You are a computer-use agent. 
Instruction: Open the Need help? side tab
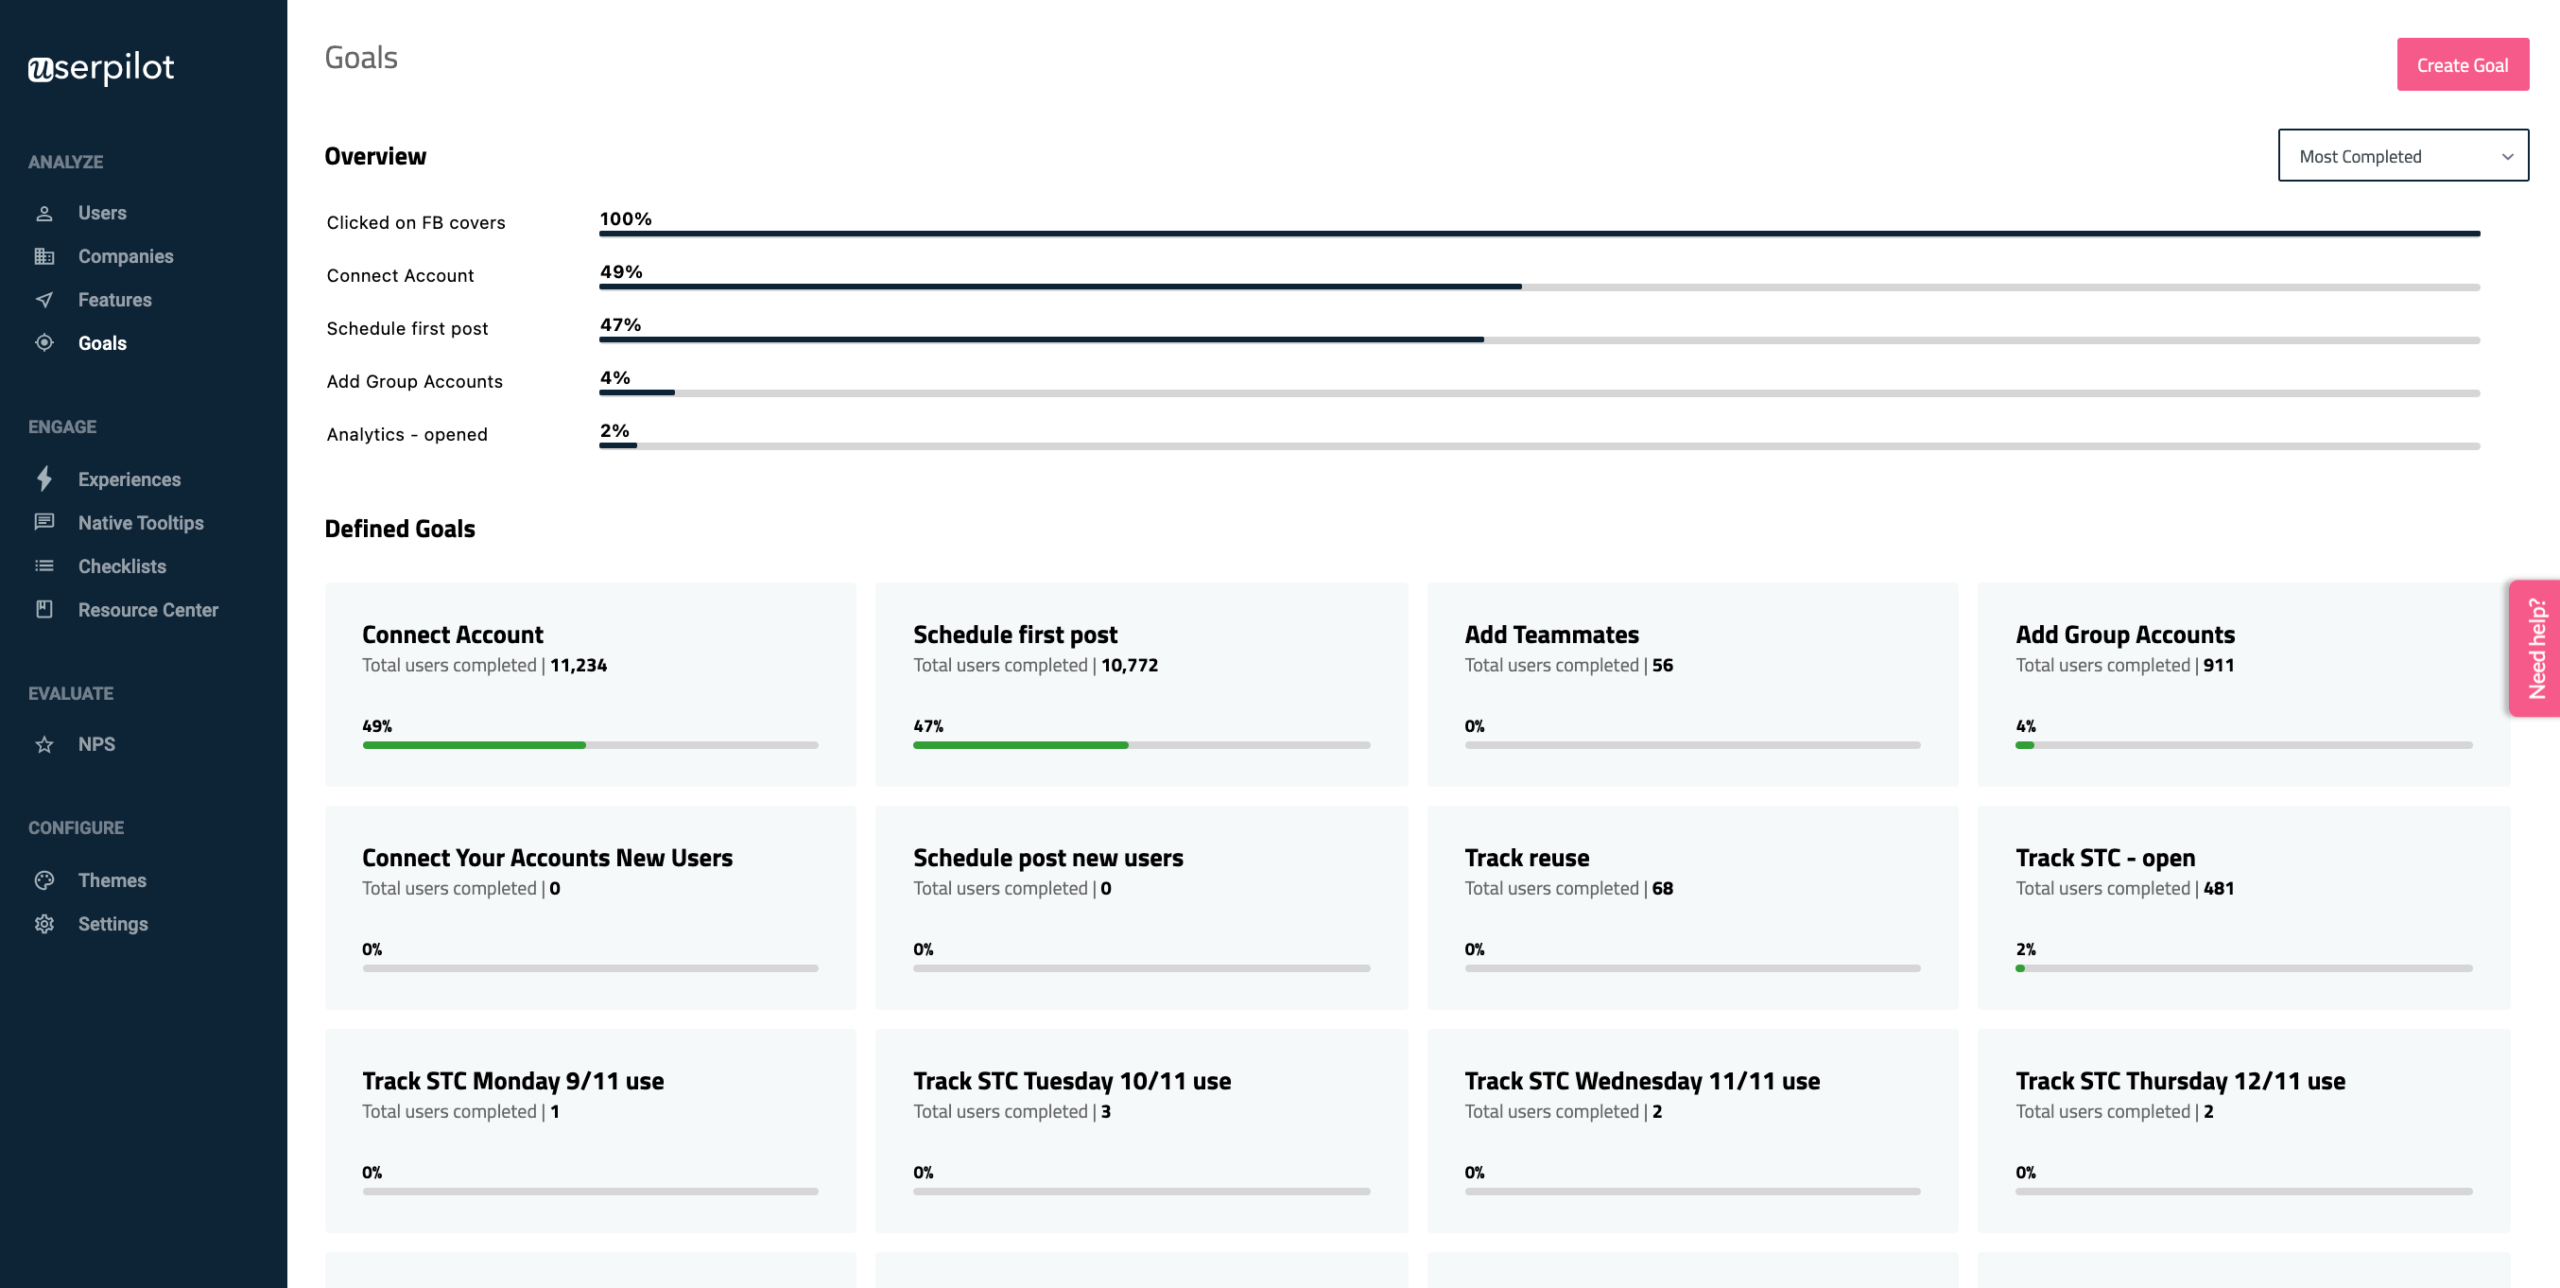pos(2535,648)
